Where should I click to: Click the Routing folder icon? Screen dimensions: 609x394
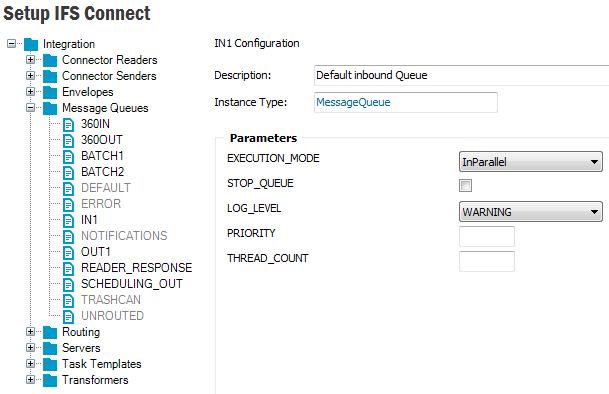tap(50, 333)
